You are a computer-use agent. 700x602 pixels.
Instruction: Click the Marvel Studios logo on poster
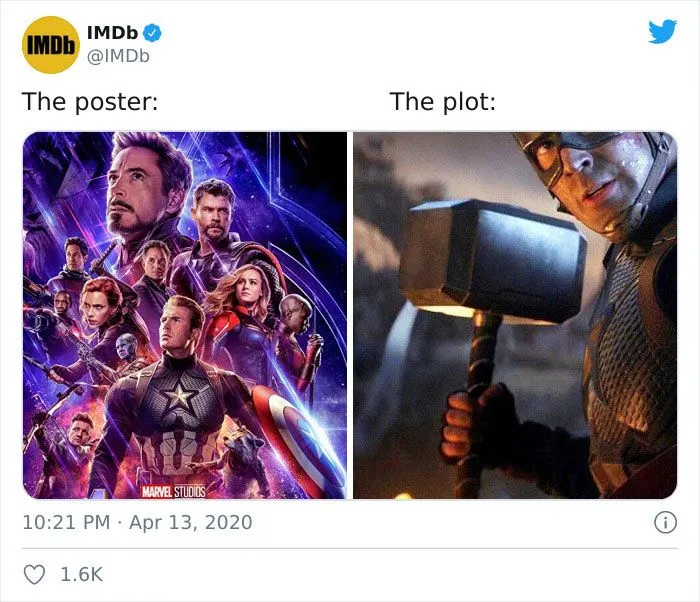tap(174, 492)
